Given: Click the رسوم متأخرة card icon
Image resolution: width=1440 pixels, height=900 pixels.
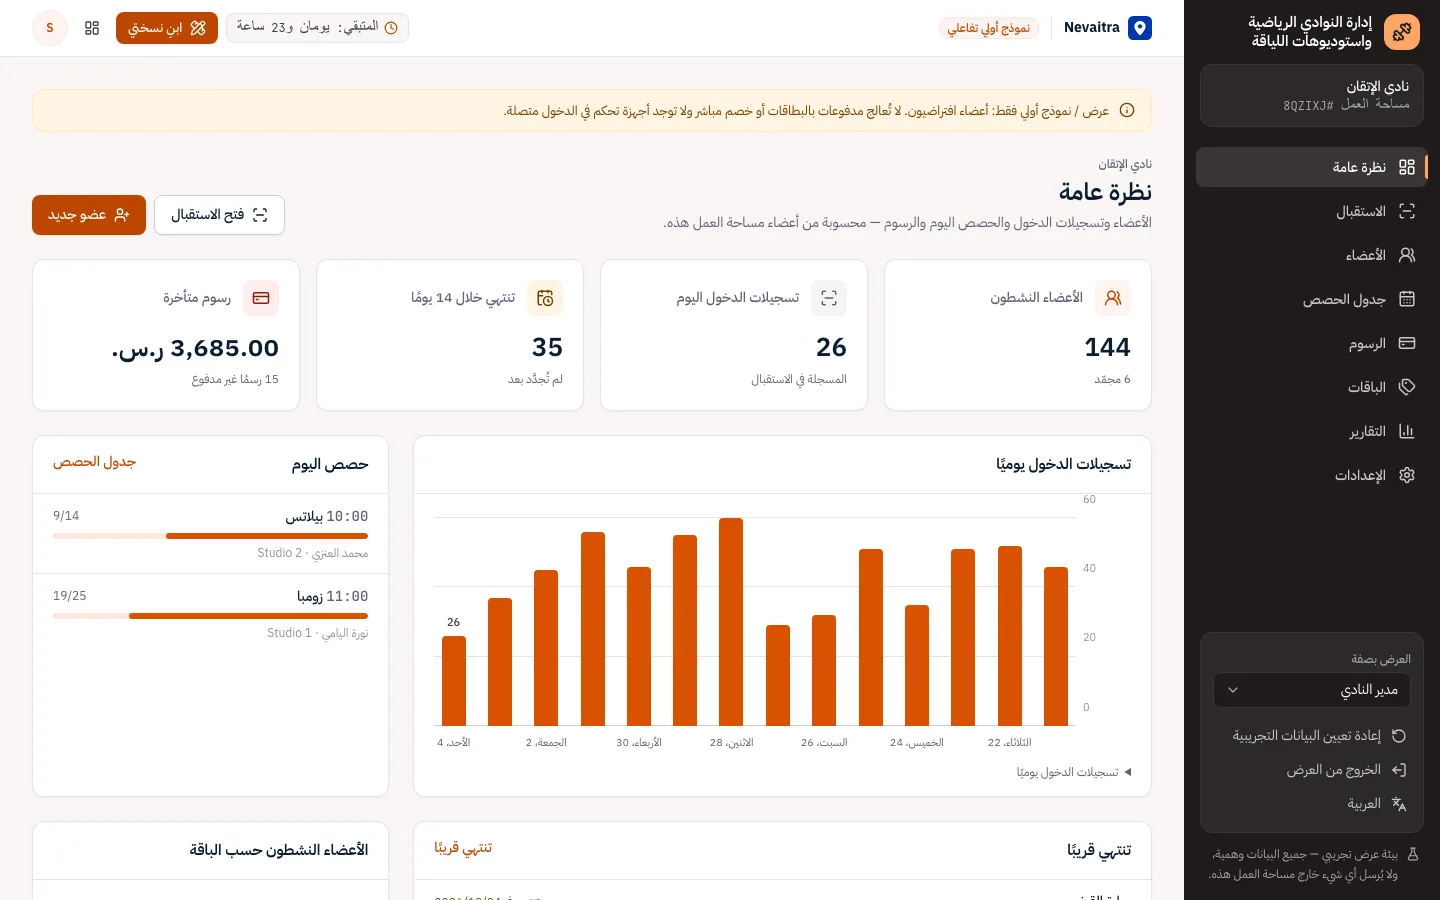Looking at the screenshot, I should tap(261, 298).
